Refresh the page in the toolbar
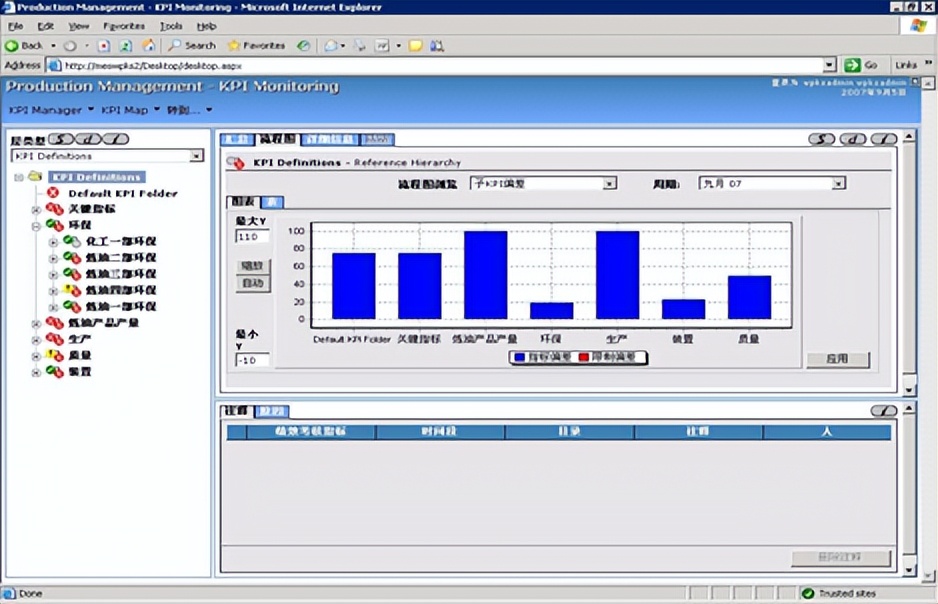Image resolution: width=938 pixels, height=604 pixels. click(126, 45)
